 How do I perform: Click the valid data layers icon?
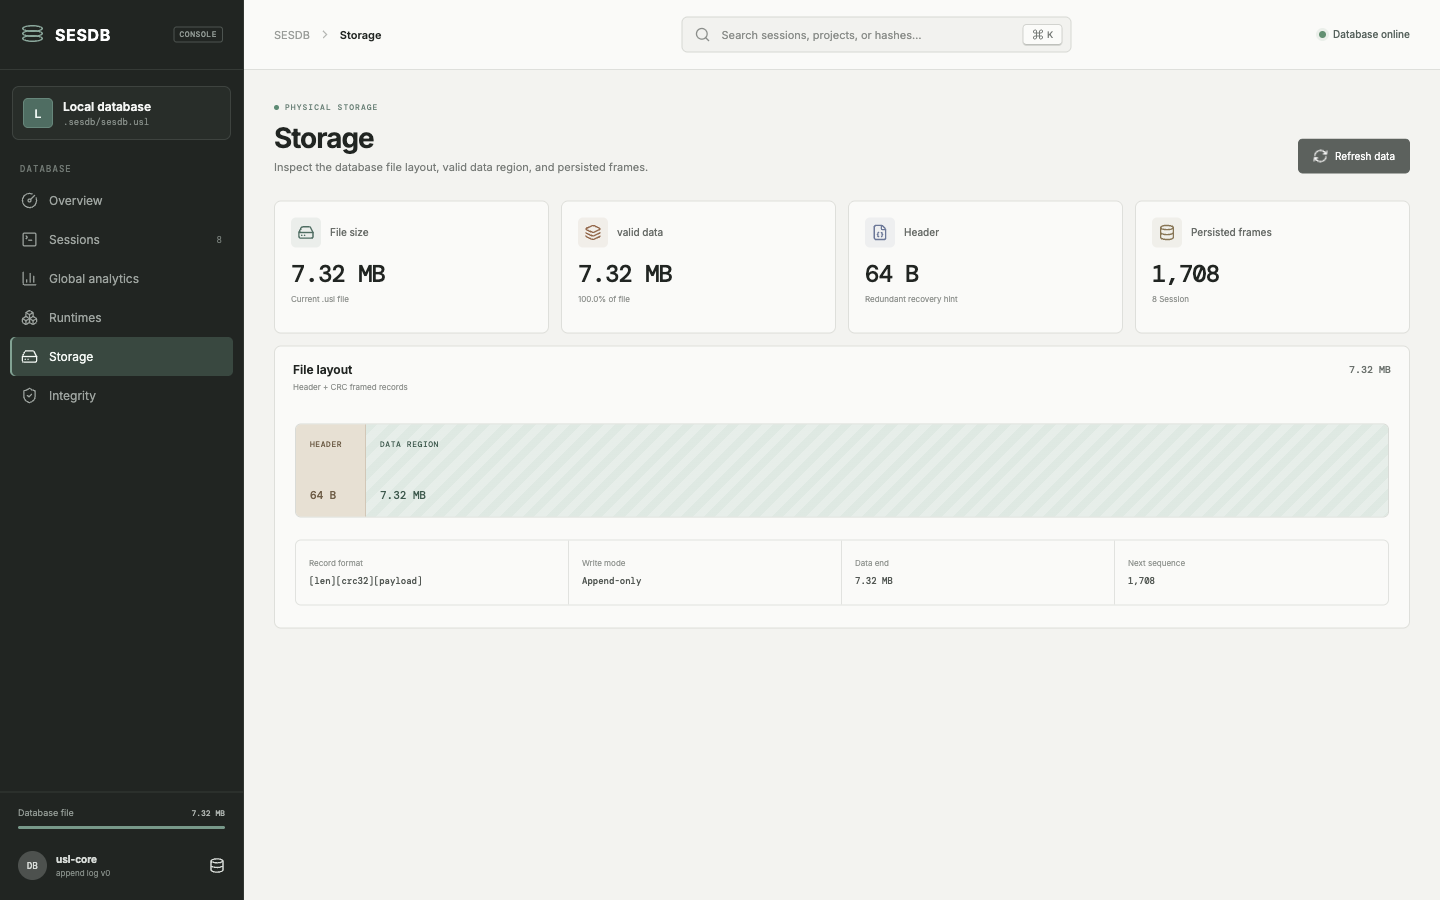click(593, 232)
